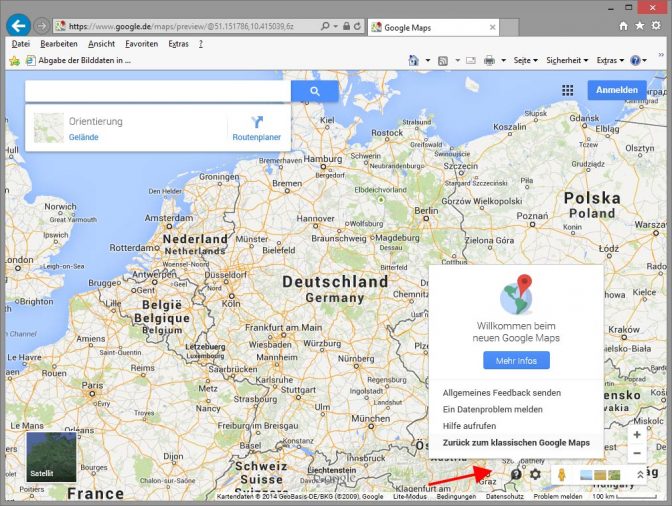Screen dimensions: 672x506
Task: Click the Gelände terrain link
Action: pyautogui.click(x=84, y=137)
